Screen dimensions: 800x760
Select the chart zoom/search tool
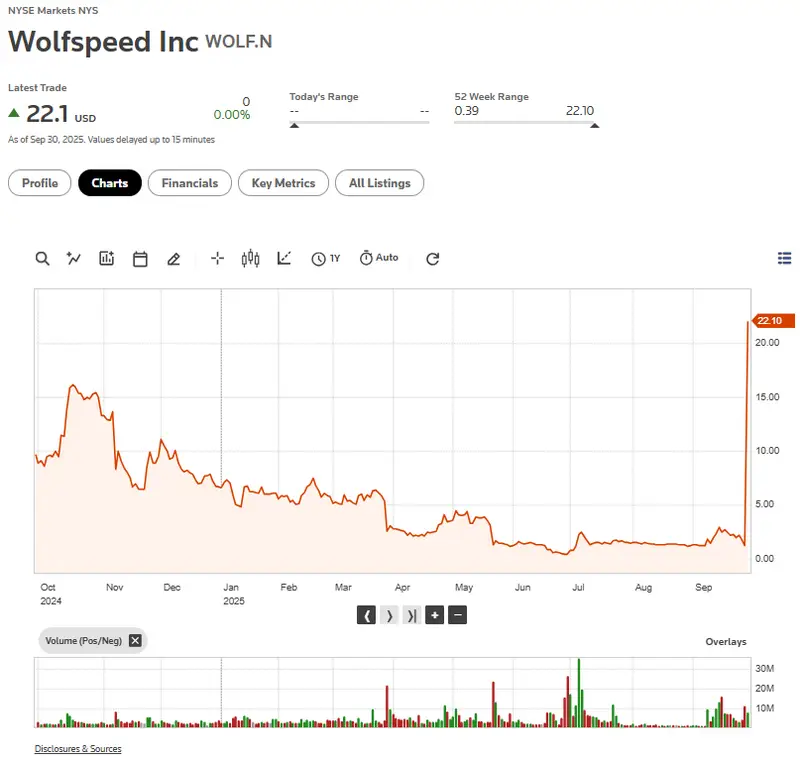42,258
